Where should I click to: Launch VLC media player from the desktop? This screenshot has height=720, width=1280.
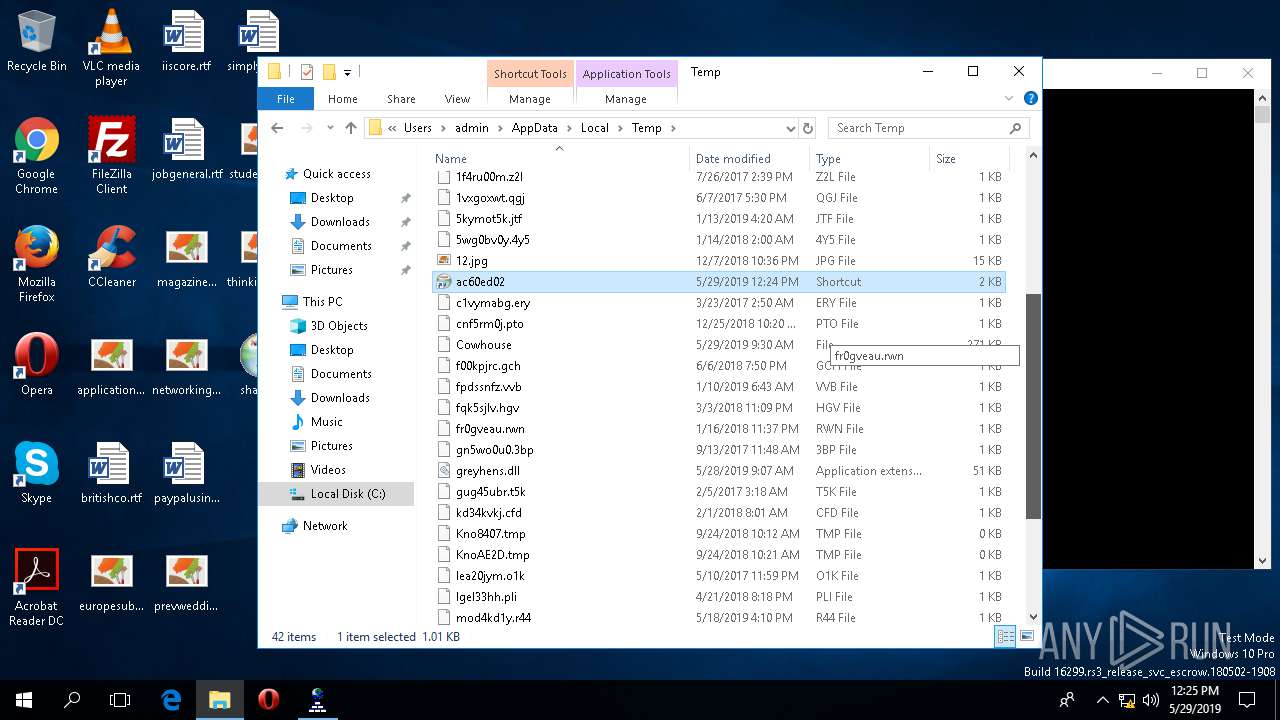pyautogui.click(x=111, y=48)
